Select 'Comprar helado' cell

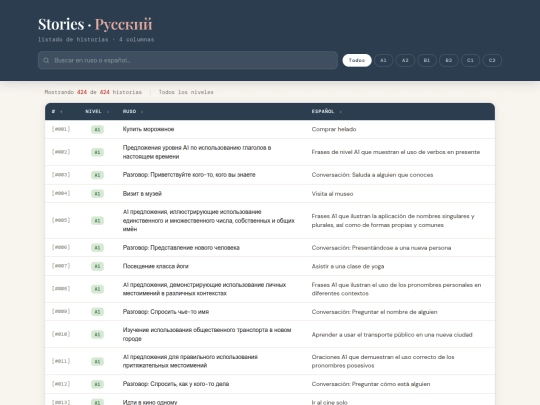[x=334, y=129]
